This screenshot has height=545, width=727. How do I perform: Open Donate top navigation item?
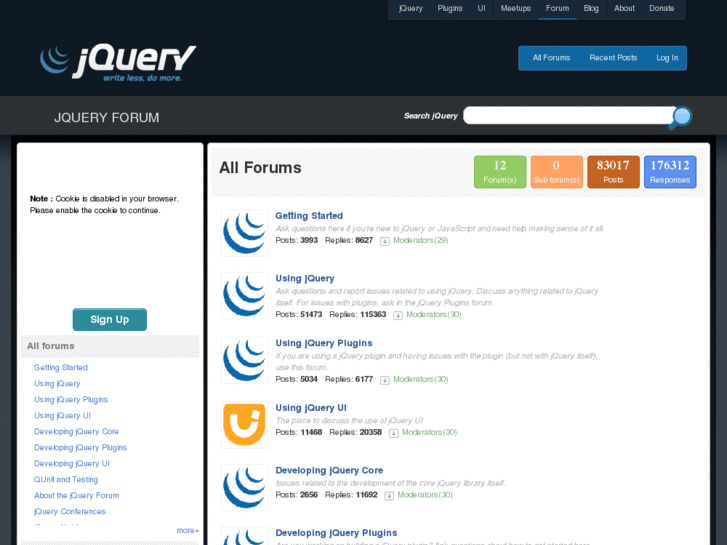pos(661,8)
